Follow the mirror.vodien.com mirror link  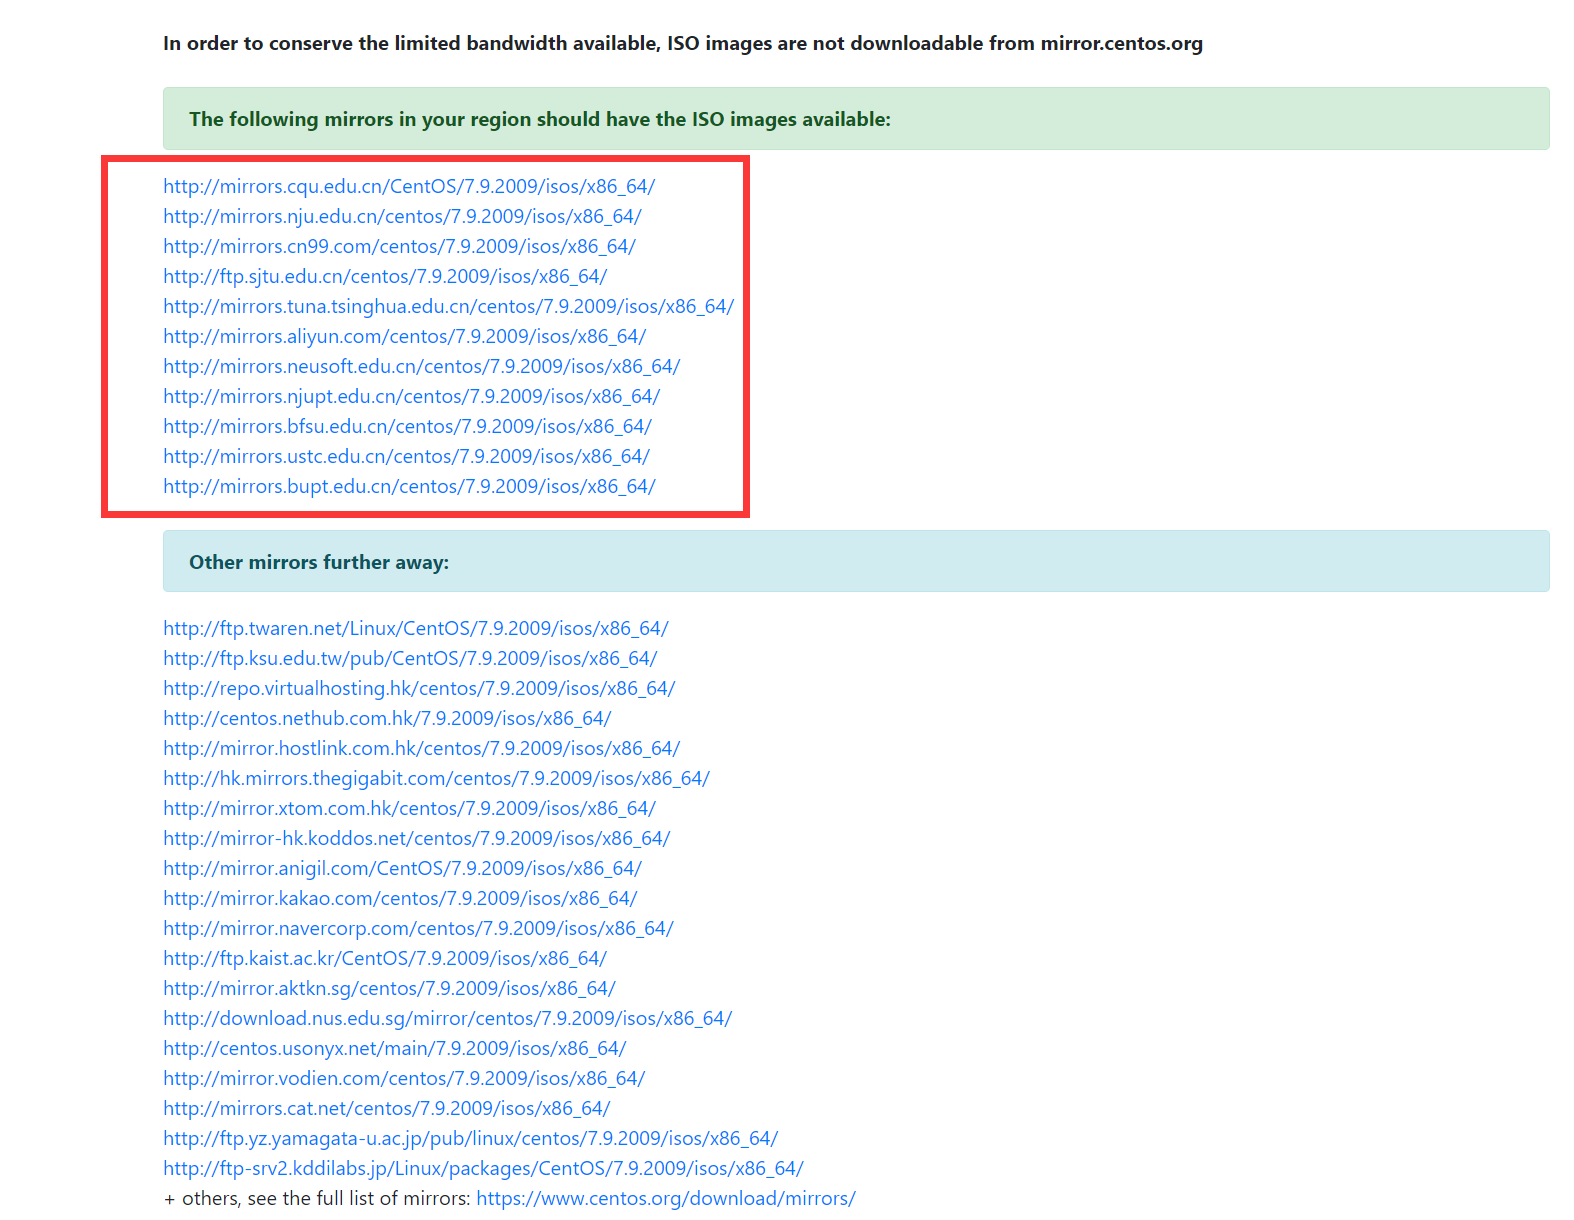pos(404,1078)
